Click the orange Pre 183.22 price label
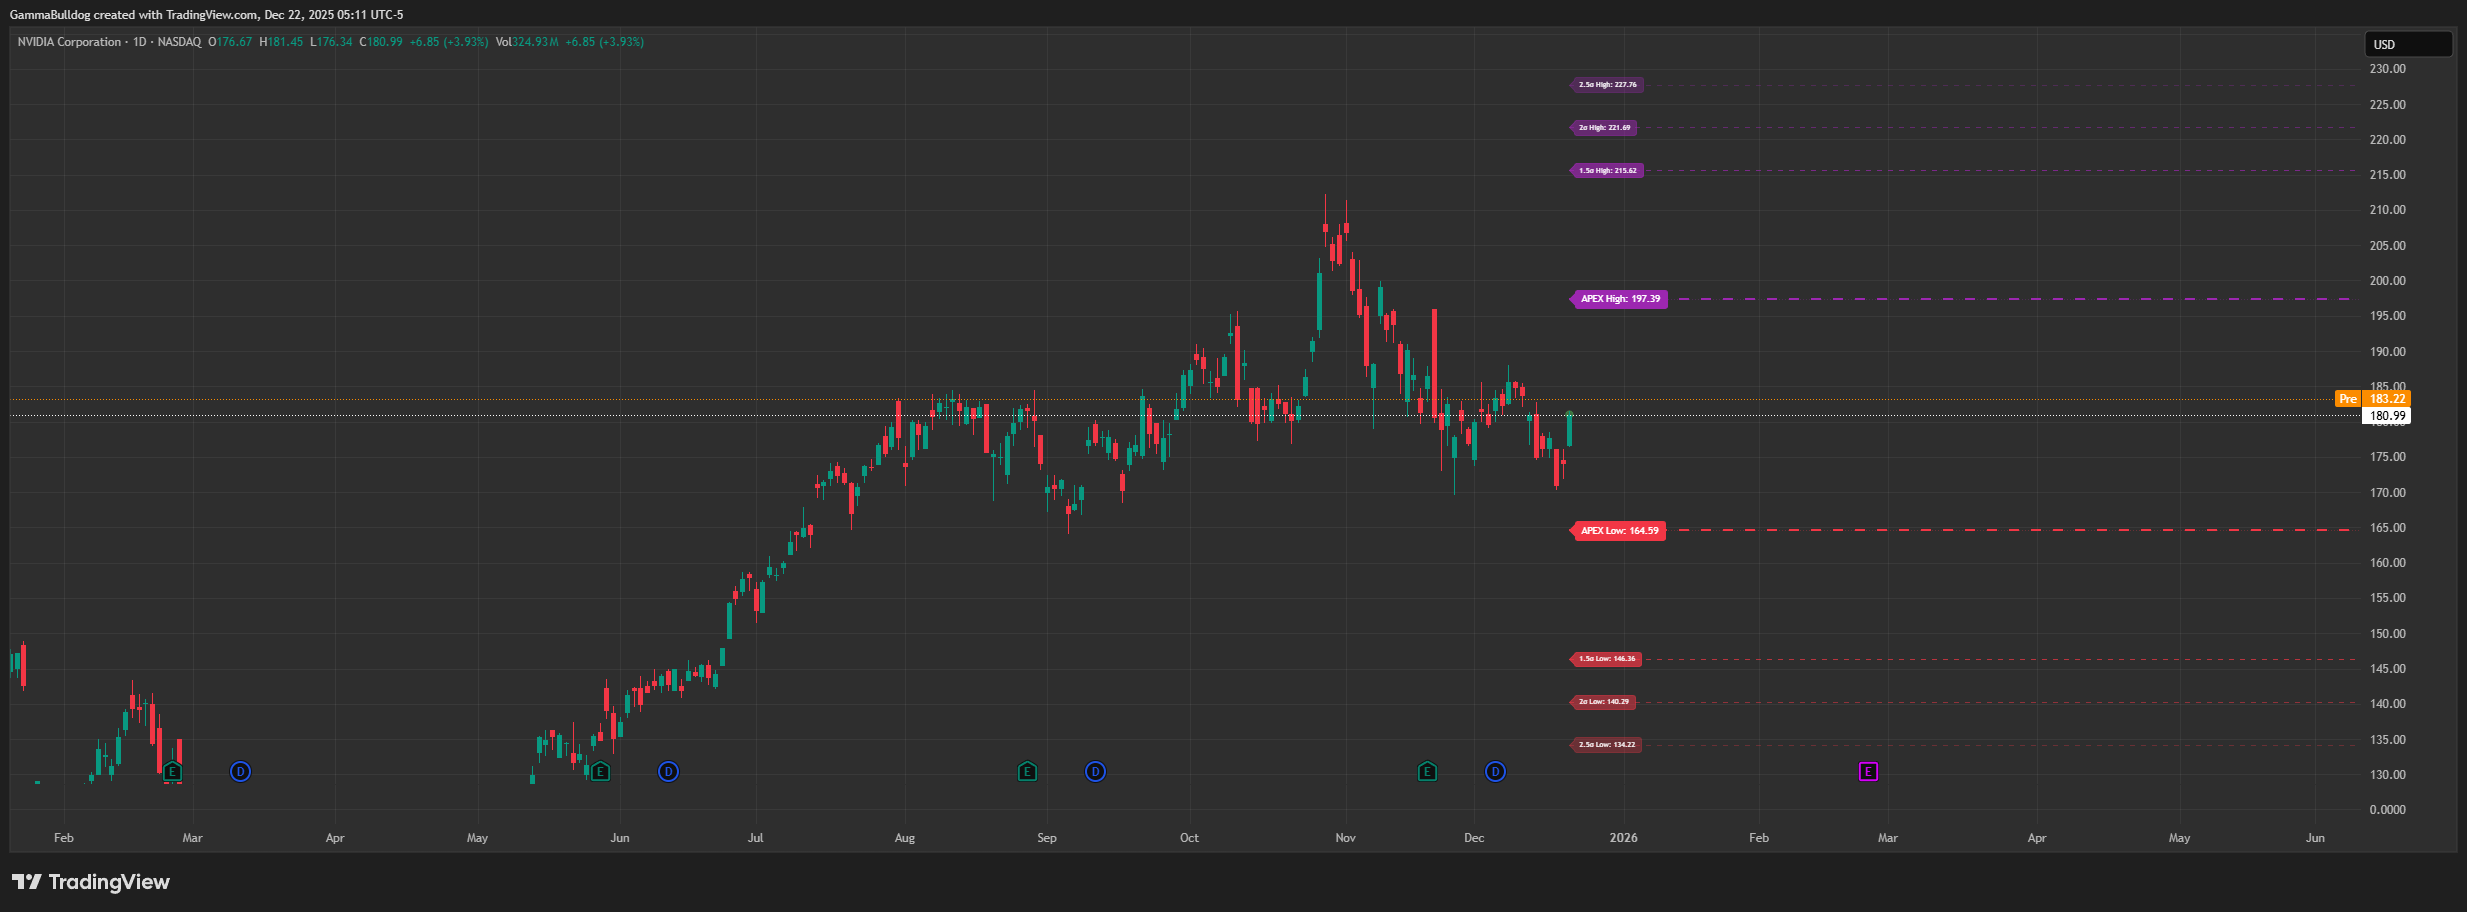The image size is (2467, 912). tap(2372, 399)
